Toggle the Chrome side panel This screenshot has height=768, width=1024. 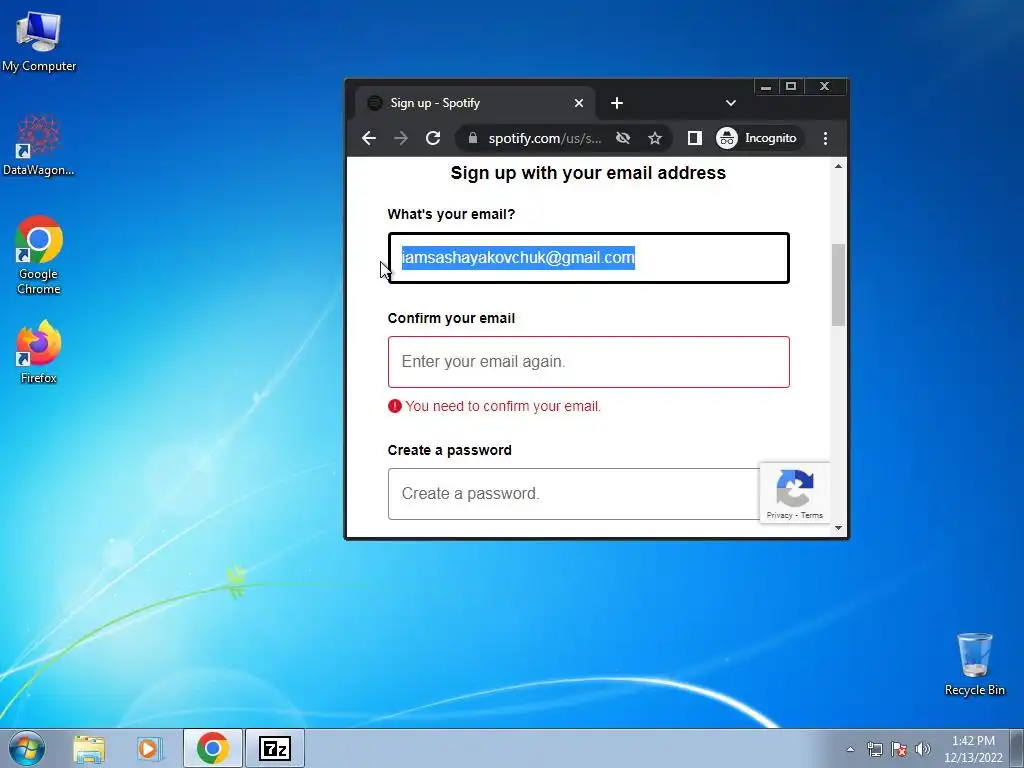pyautogui.click(x=694, y=138)
